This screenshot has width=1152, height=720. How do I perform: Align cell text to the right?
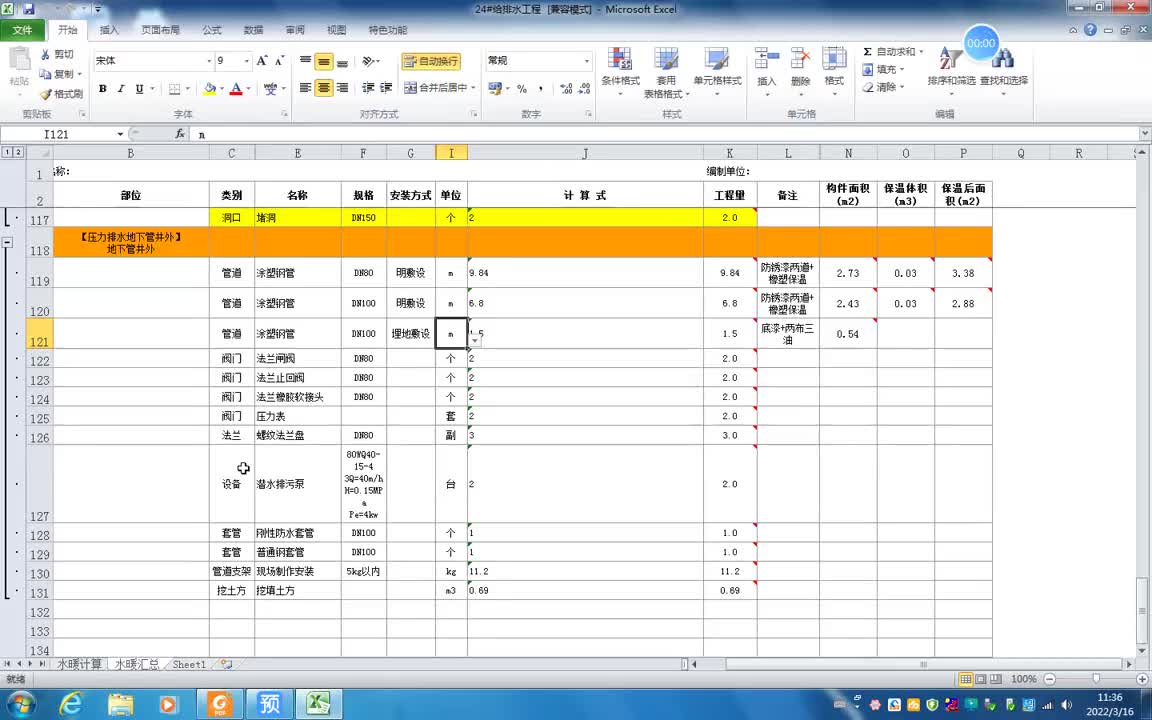tap(342, 88)
